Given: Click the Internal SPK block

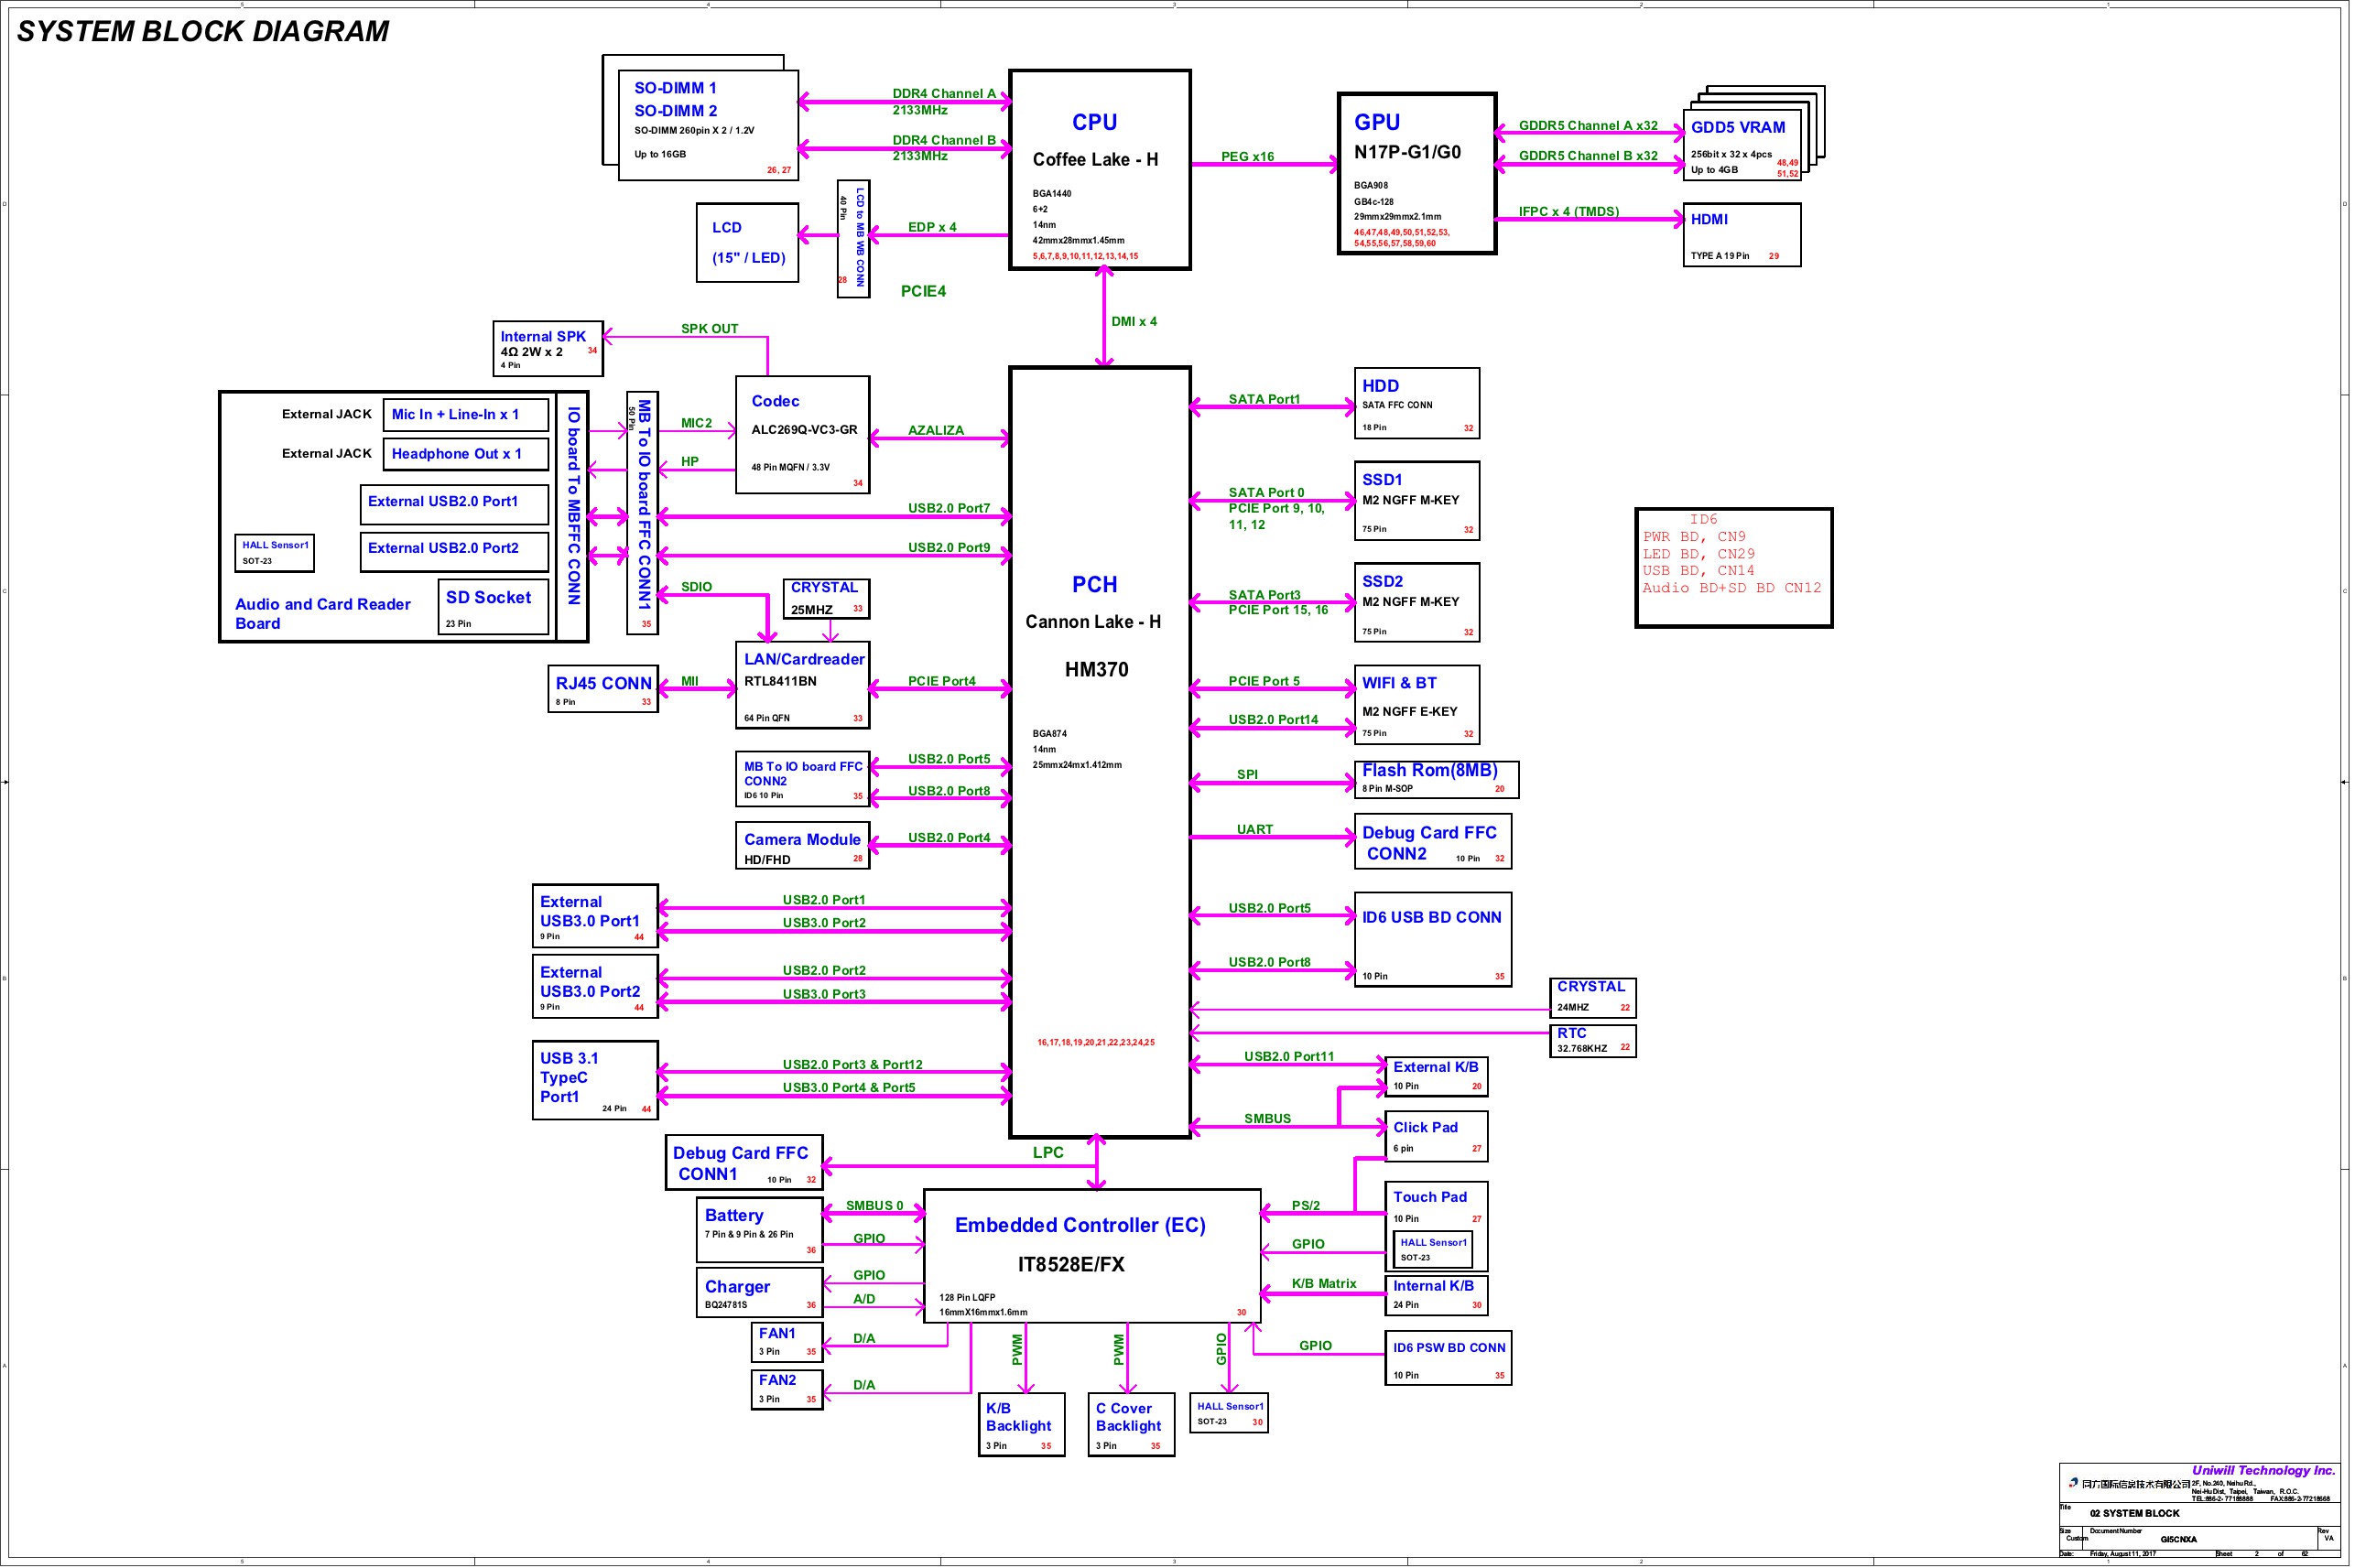Looking at the screenshot, I should [547, 348].
